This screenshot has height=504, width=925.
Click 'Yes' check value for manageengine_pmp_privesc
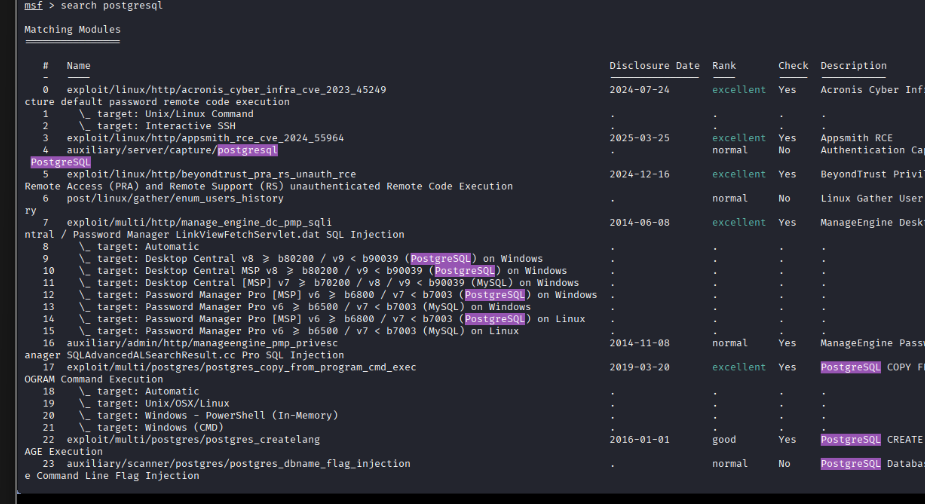point(787,343)
